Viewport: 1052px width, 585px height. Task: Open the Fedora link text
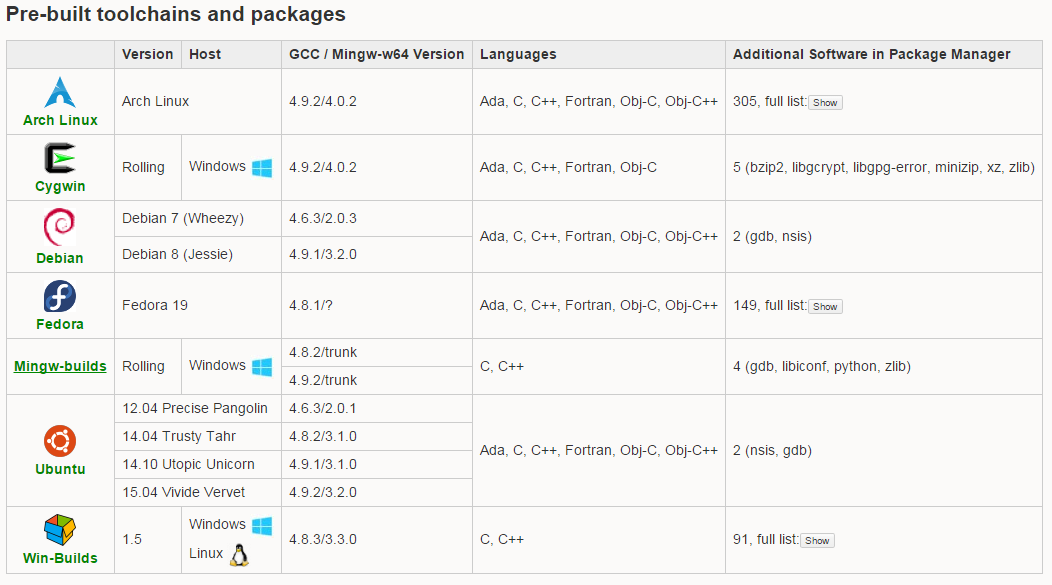click(x=60, y=324)
